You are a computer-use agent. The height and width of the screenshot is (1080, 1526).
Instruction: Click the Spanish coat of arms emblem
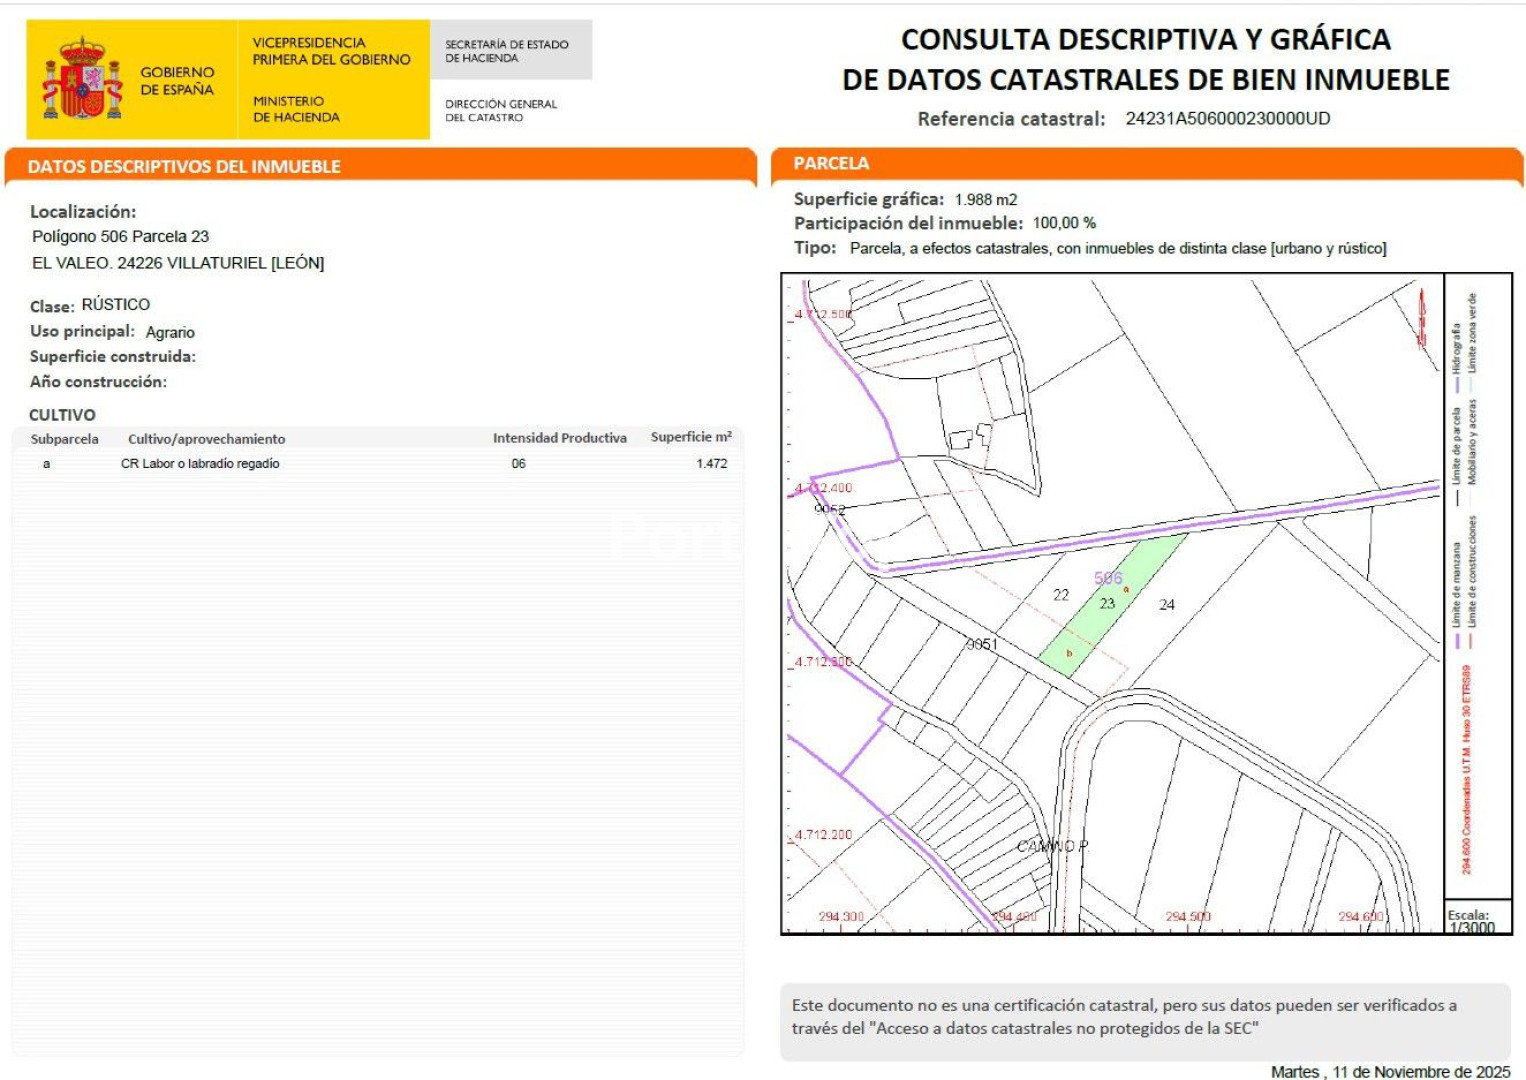point(82,79)
